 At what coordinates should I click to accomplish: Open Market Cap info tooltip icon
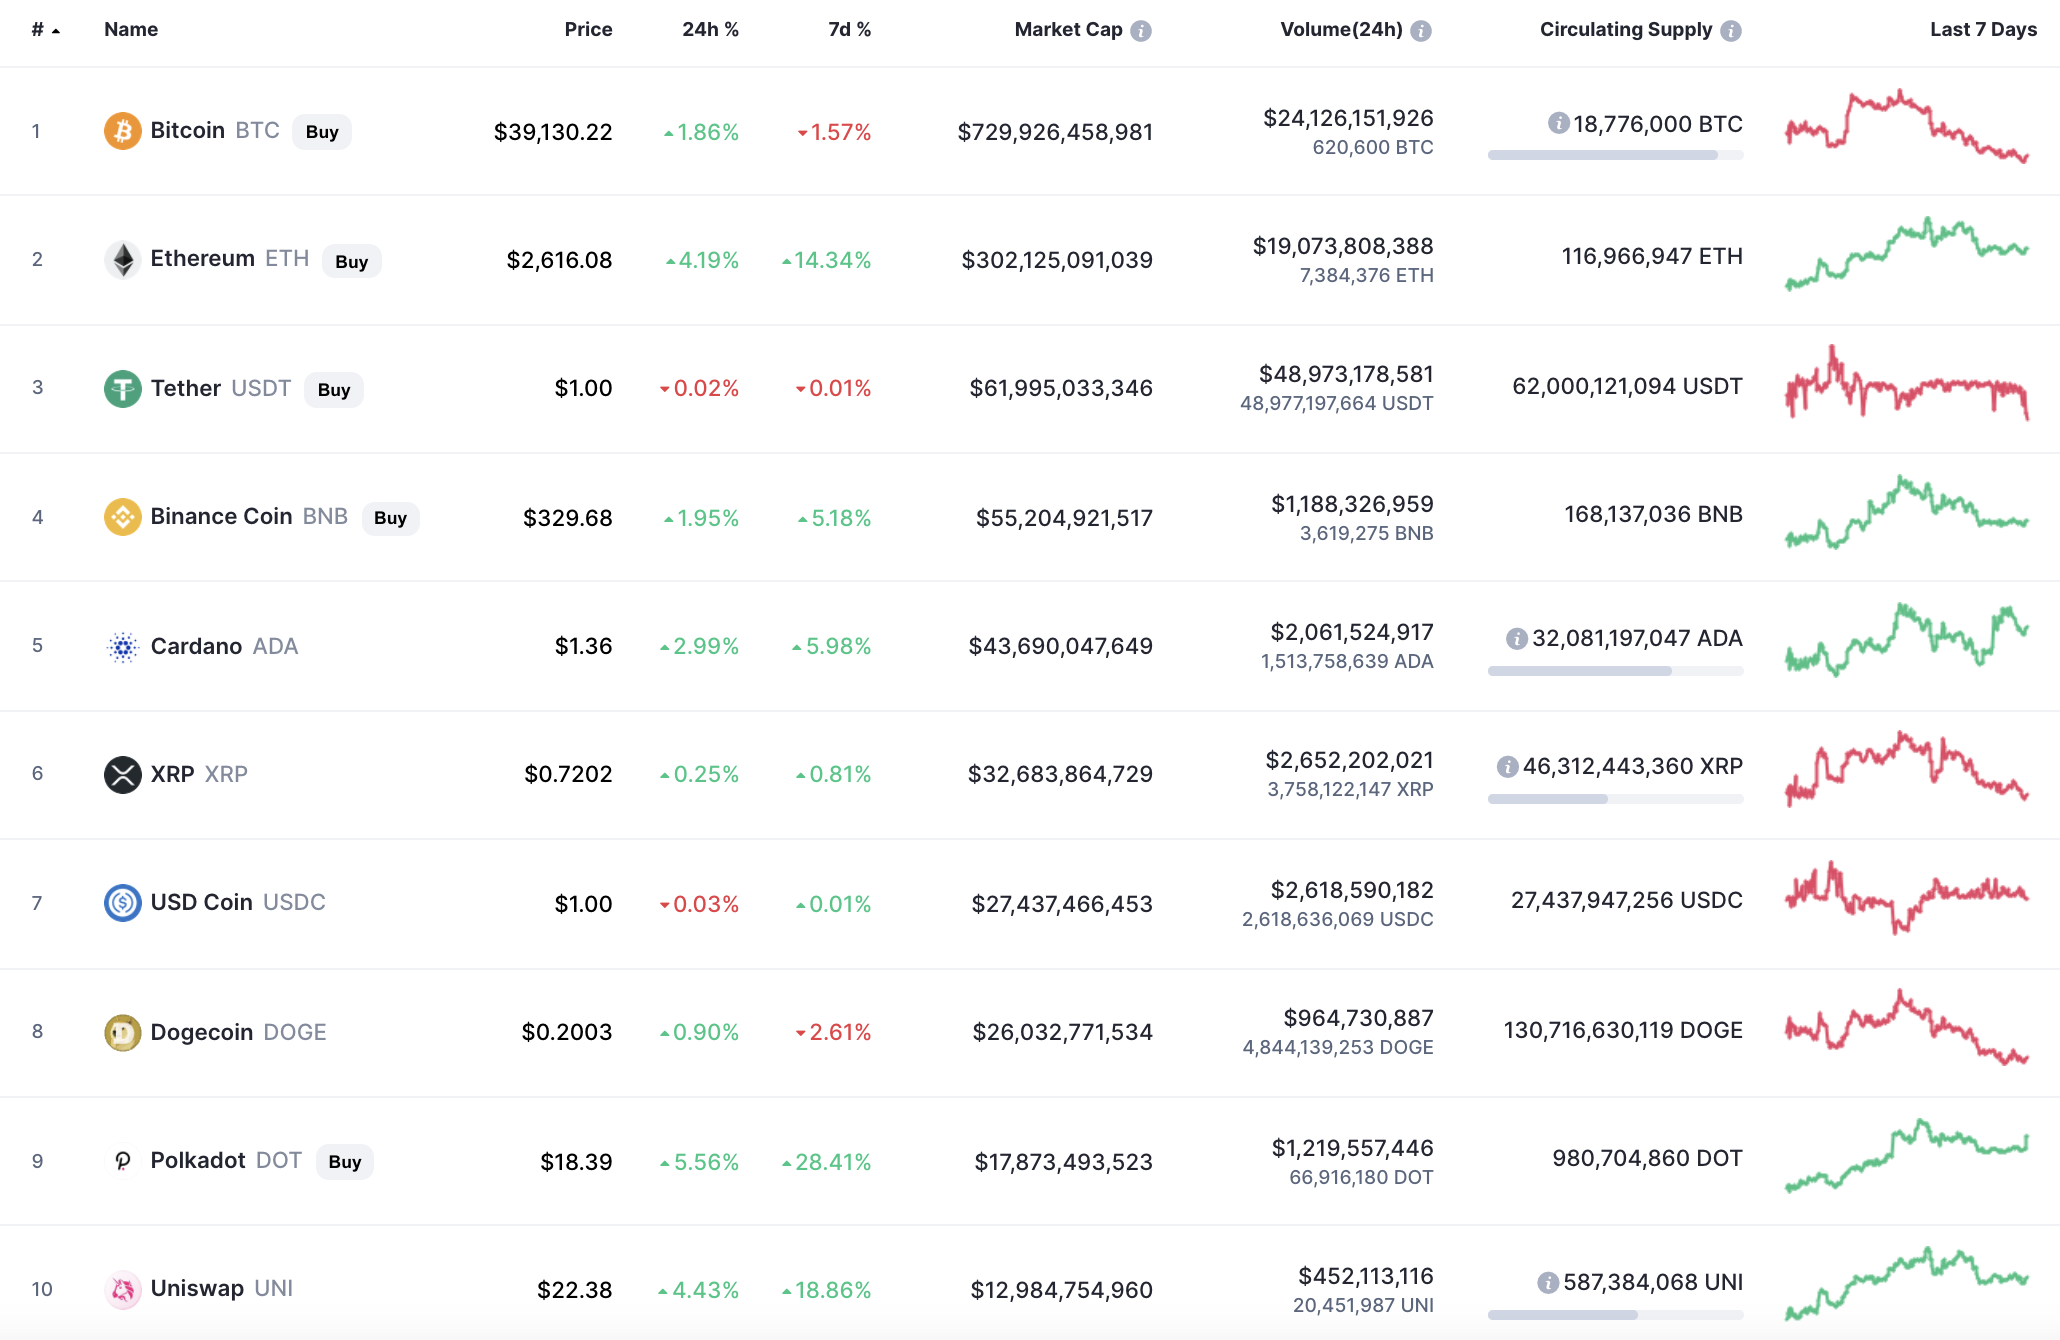(x=1141, y=31)
